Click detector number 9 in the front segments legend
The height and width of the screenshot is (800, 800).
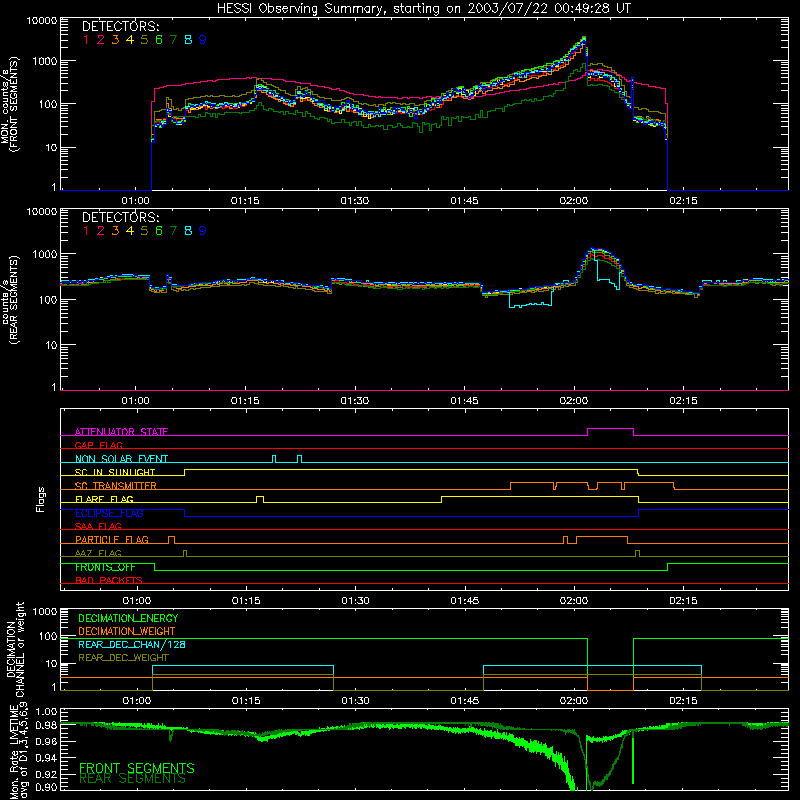pos(203,39)
